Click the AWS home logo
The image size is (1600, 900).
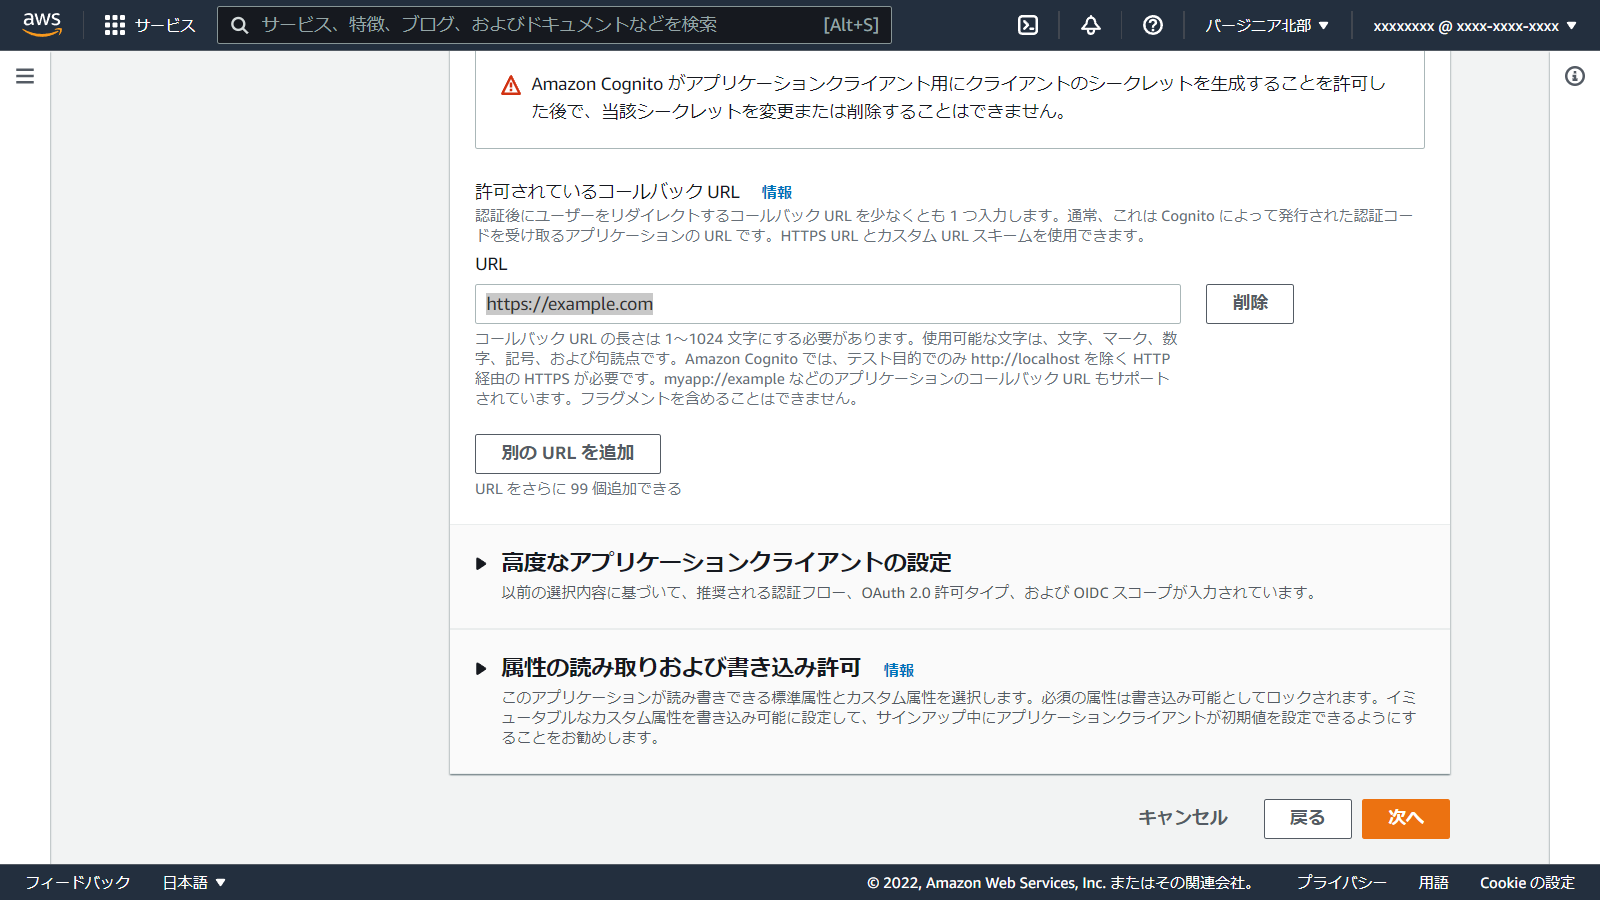[x=42, y=25]
